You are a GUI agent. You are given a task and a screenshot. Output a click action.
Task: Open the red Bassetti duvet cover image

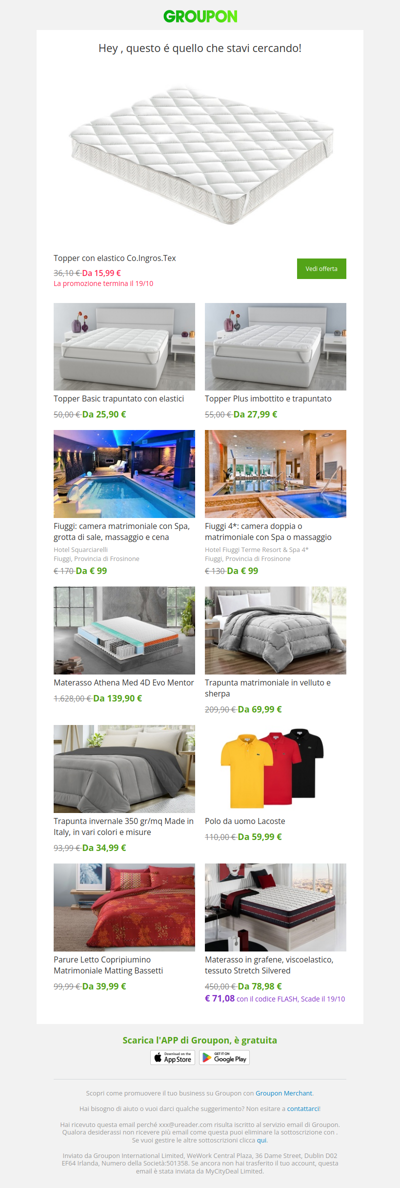click(x=124, y=908)
